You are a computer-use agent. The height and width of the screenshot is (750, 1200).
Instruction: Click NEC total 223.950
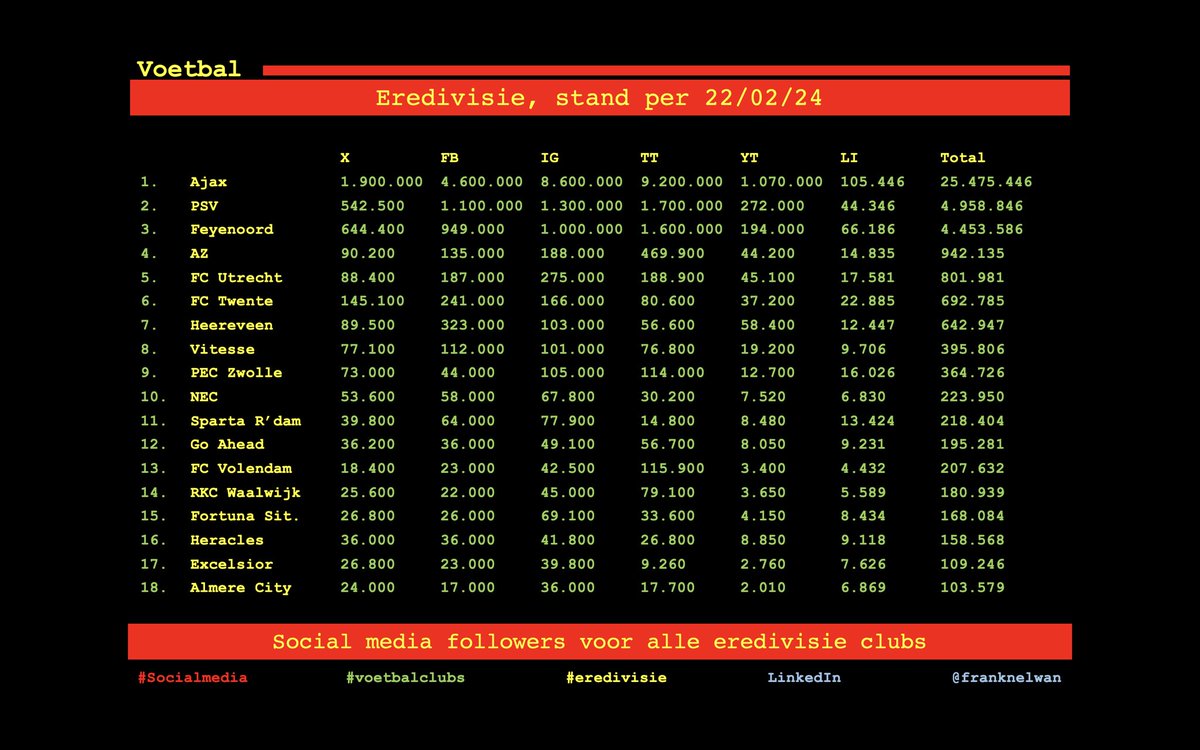972,397
